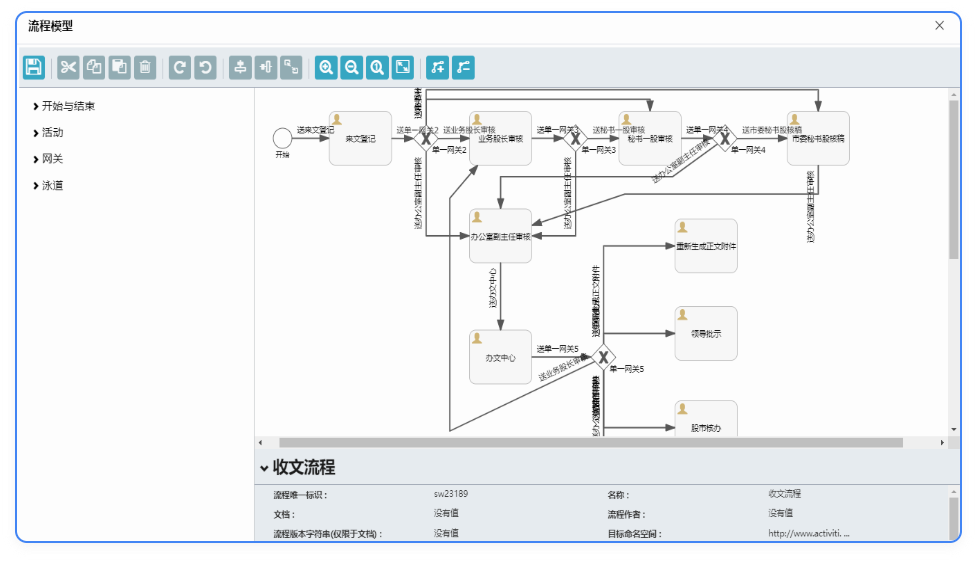Screen dimensions: 977x562
Task: Click the Zoom in magnifier icon
Action: (326, 67)
